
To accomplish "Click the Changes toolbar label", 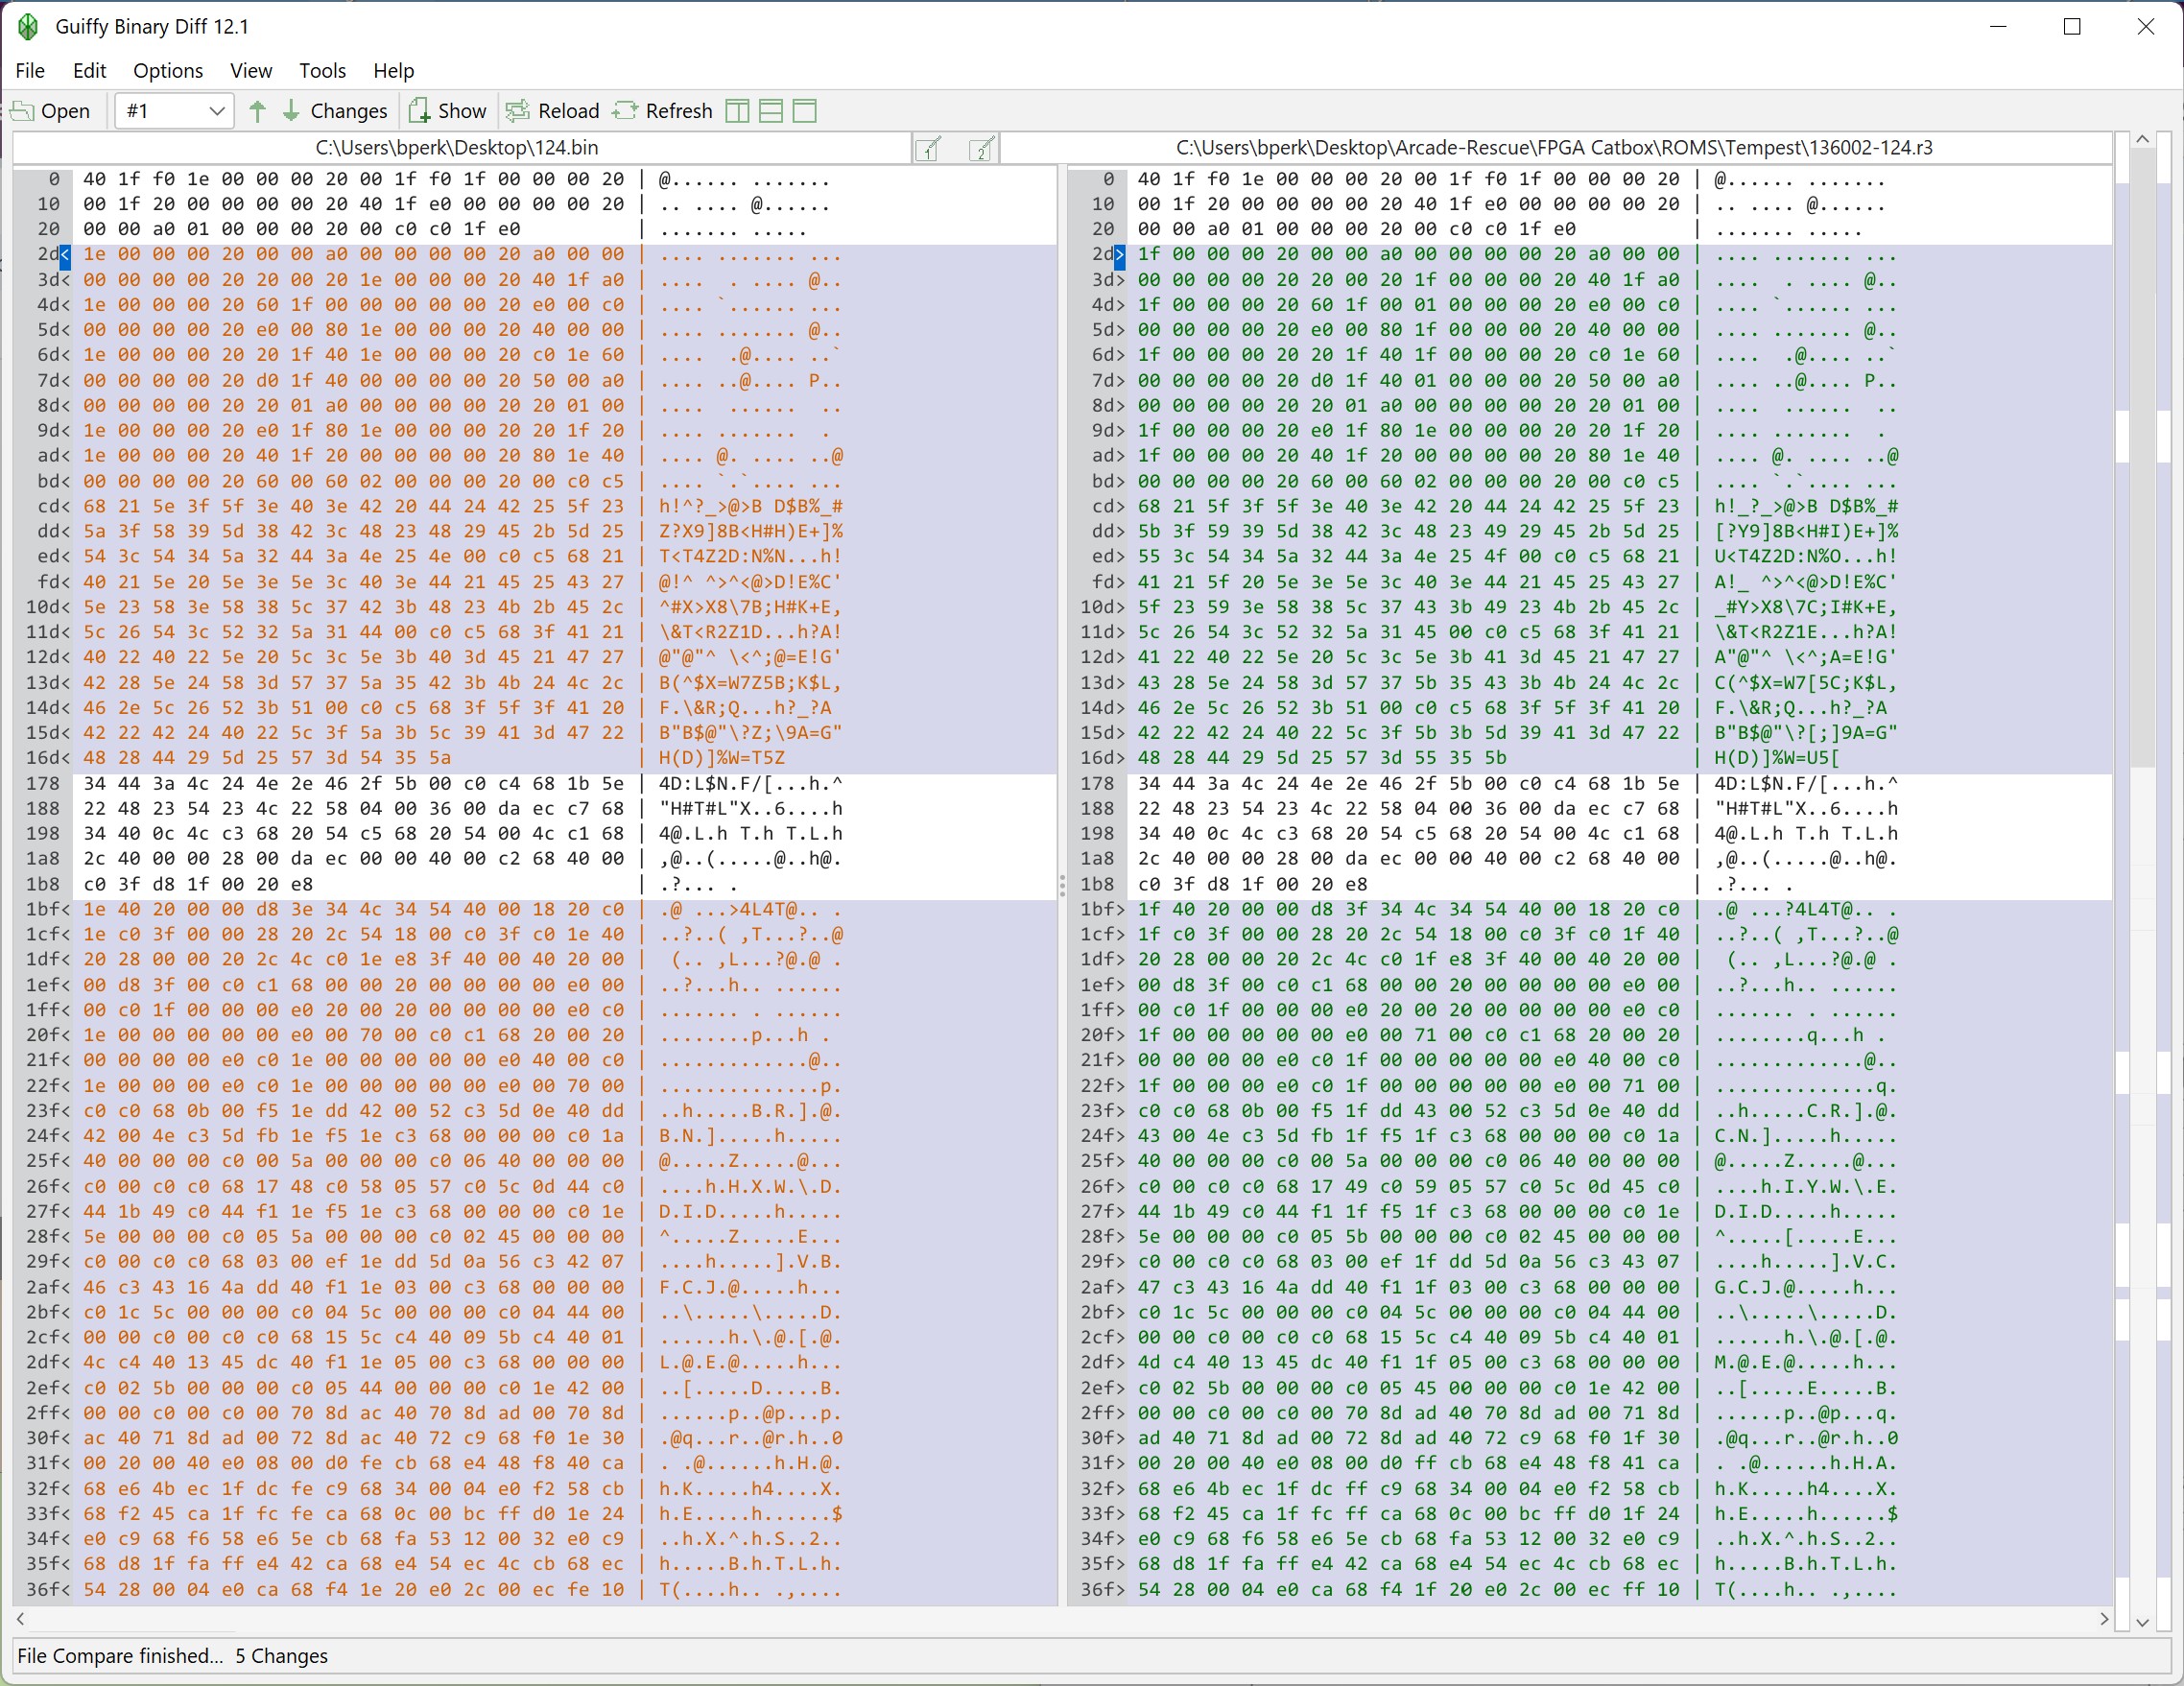I will pyautogui.click(x=348, y=111).
